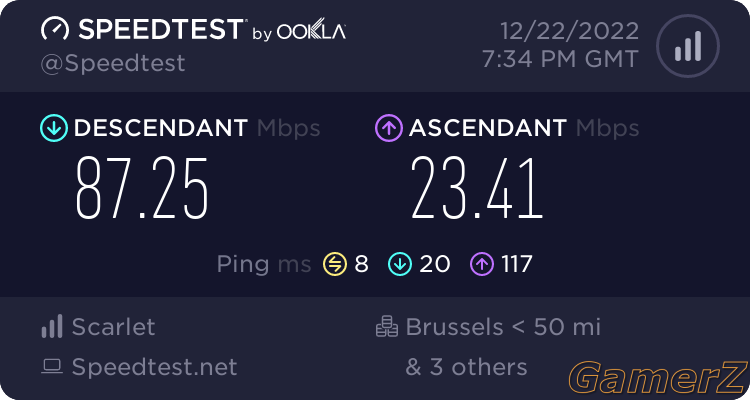This screenshot has width=750, height=400.
Task: Click the GamerZ watermark logo
Action: click(x=659, y=378)
